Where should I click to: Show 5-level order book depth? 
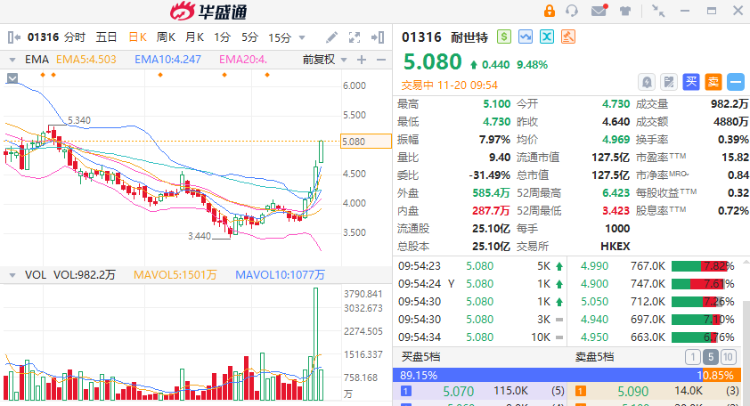[710, 357]
